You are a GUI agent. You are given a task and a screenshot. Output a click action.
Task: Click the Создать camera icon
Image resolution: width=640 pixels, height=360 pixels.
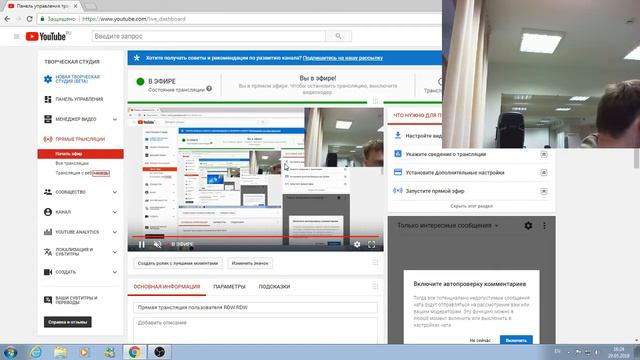coord(48,272)
